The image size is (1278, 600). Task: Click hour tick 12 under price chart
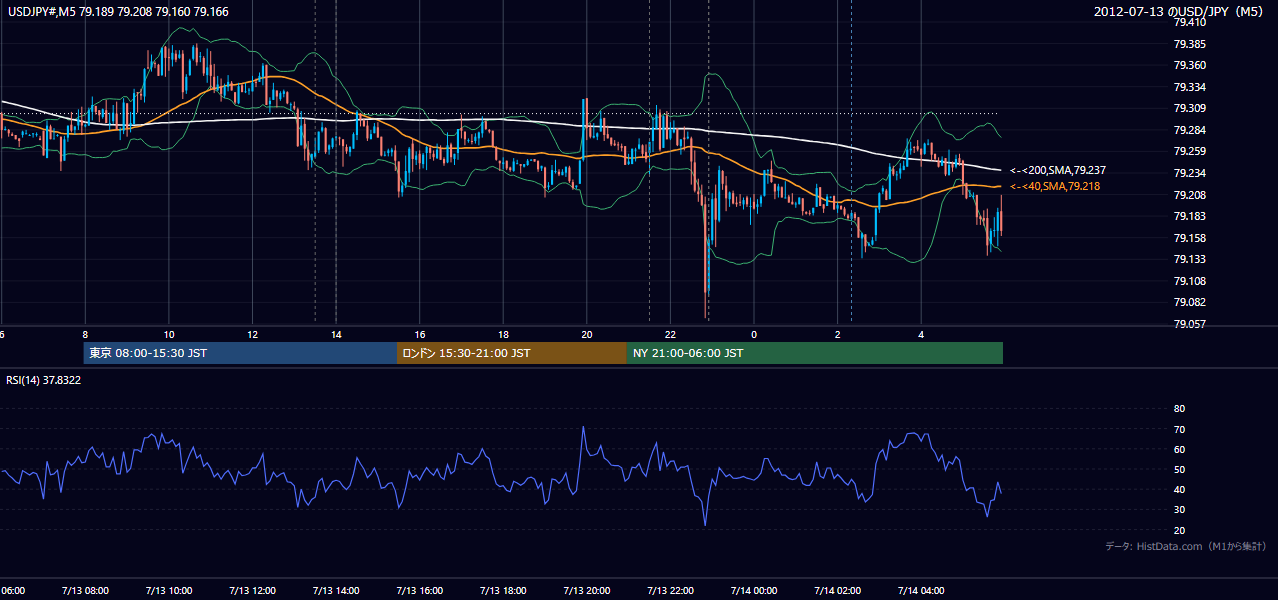(x=252, y=334)
